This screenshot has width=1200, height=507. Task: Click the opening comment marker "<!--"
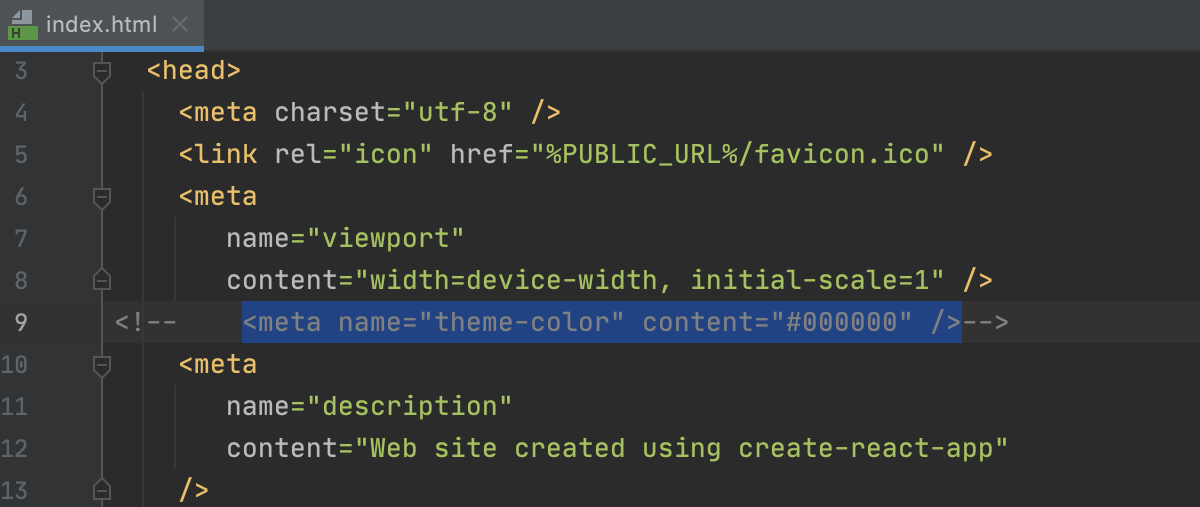click(146, 322)
